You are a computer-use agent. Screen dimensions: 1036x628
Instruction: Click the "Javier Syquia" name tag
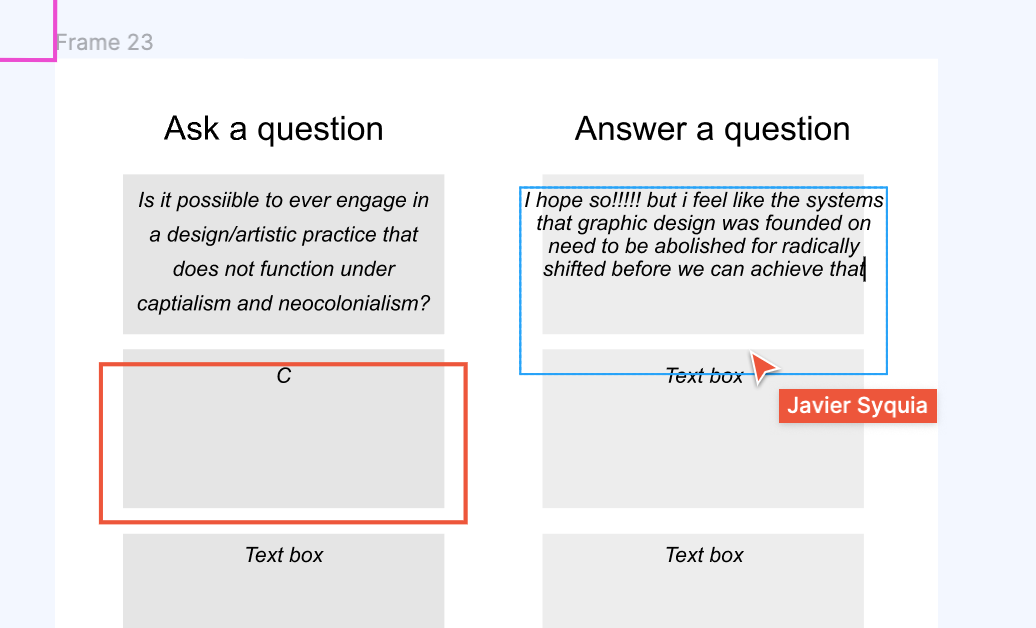[857, 406]
